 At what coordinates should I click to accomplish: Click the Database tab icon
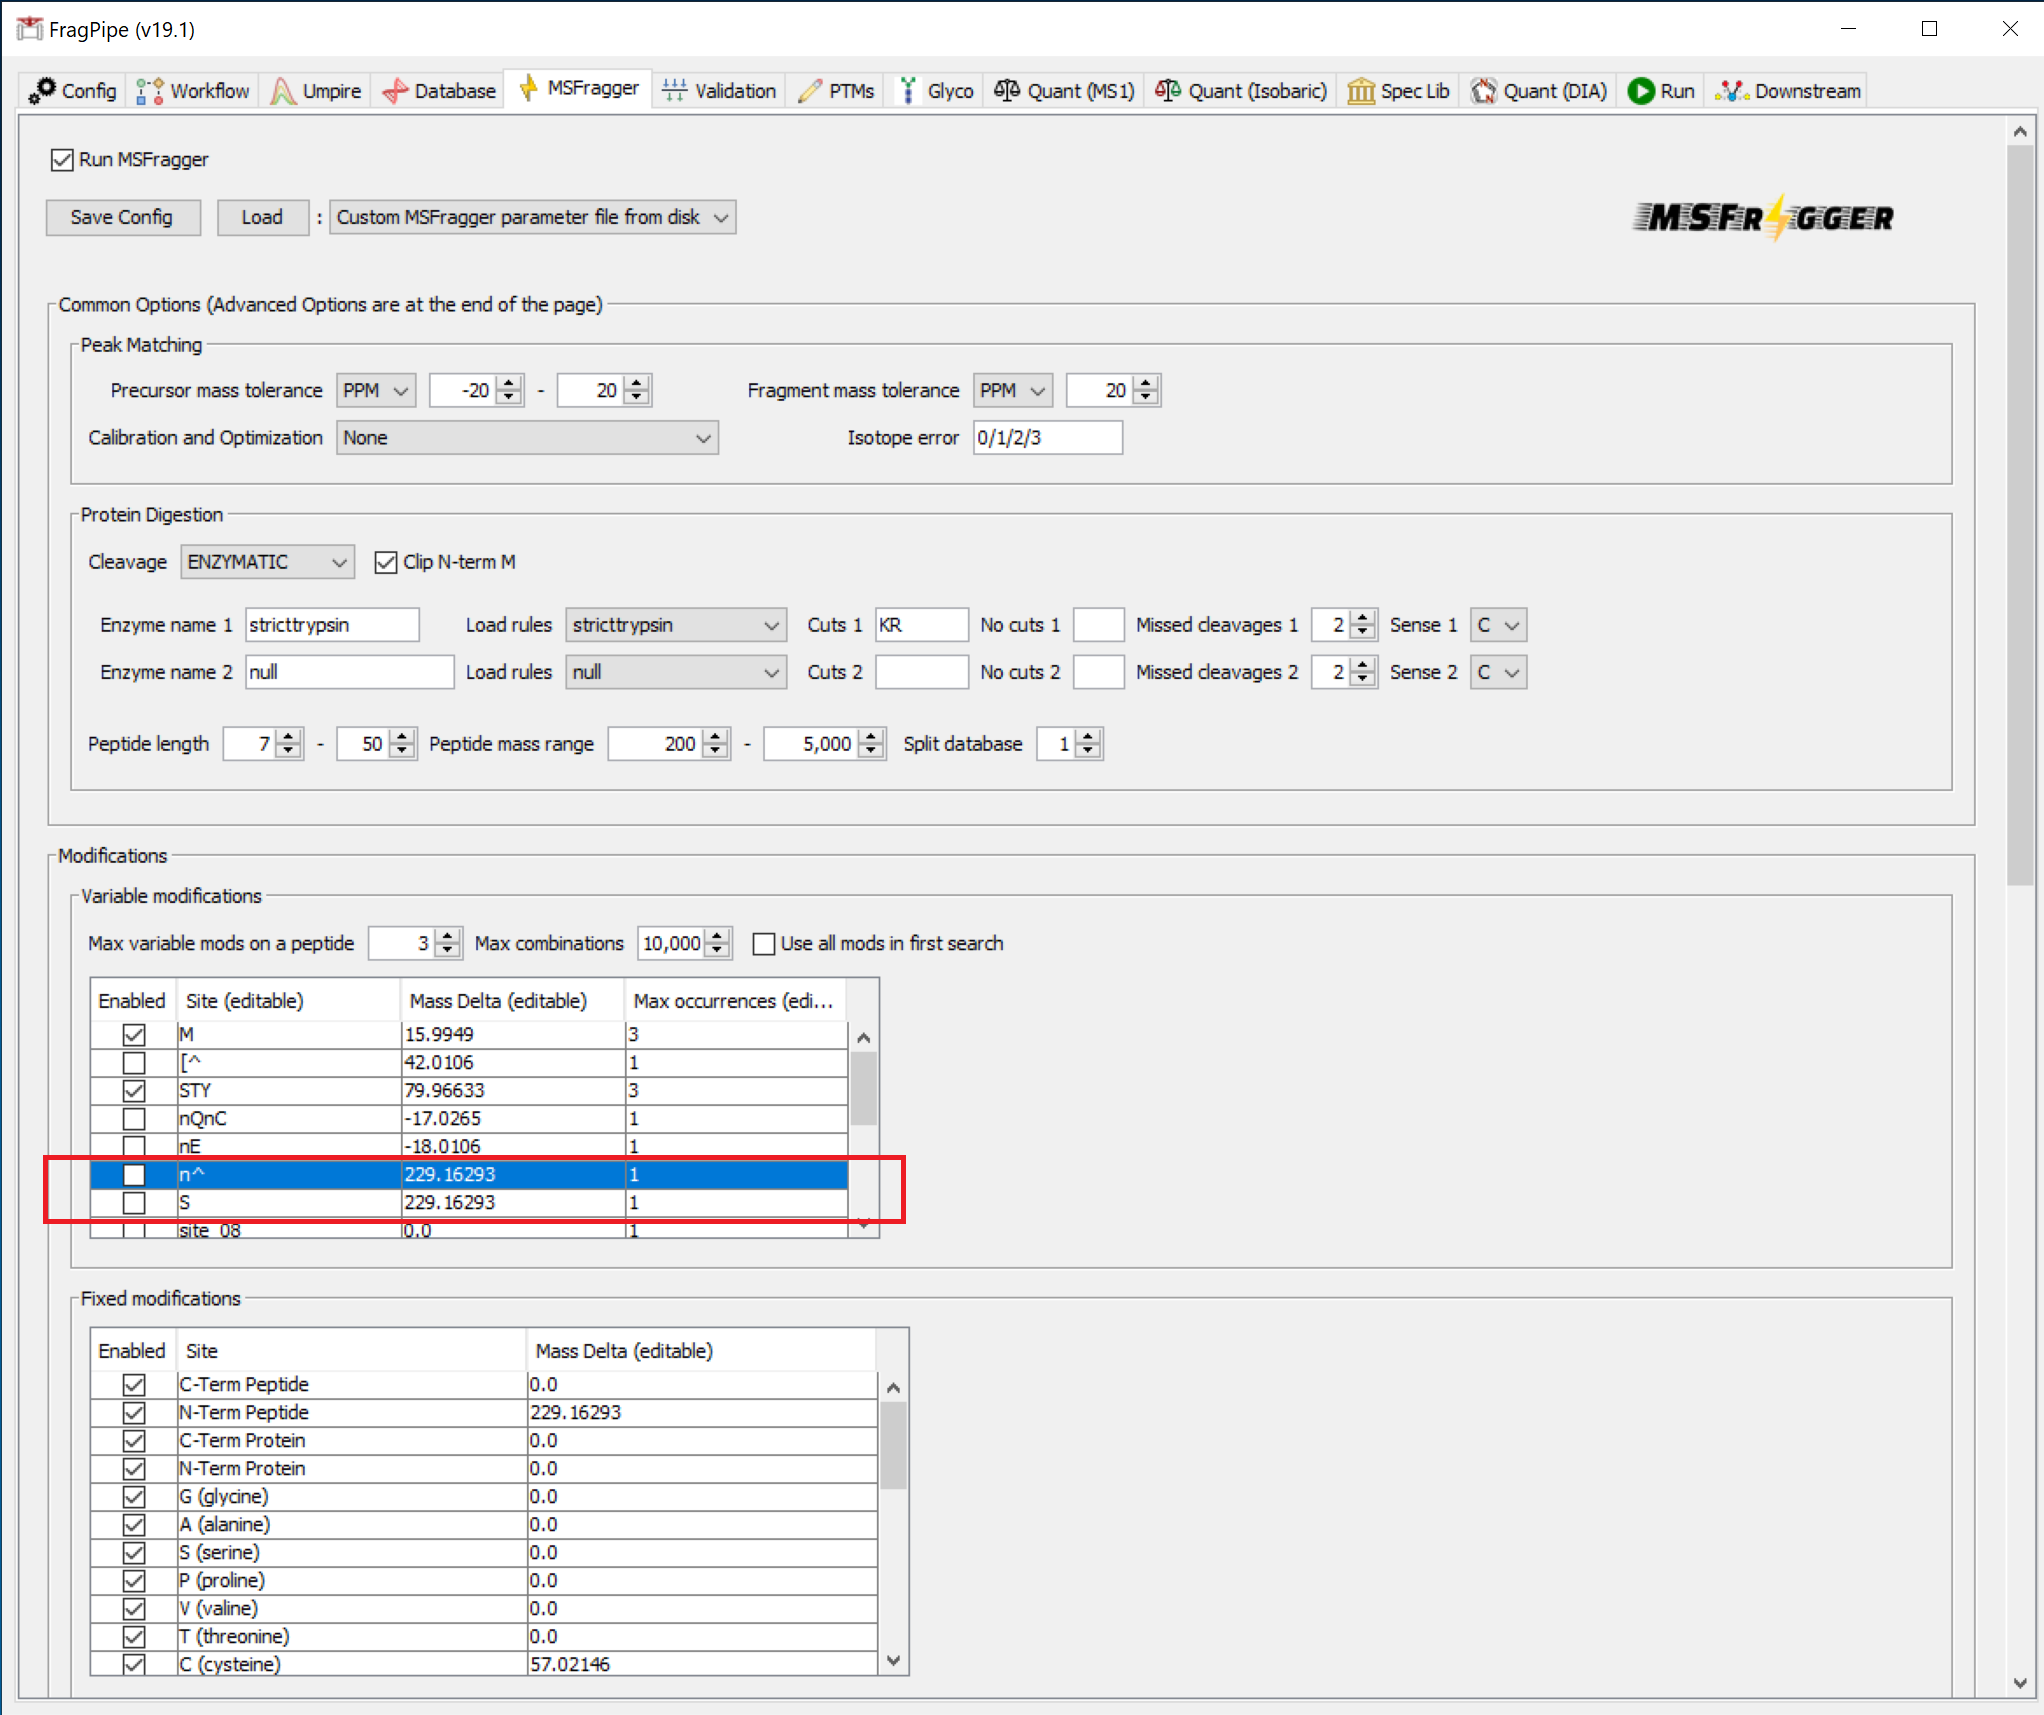[x=395, y=91]
